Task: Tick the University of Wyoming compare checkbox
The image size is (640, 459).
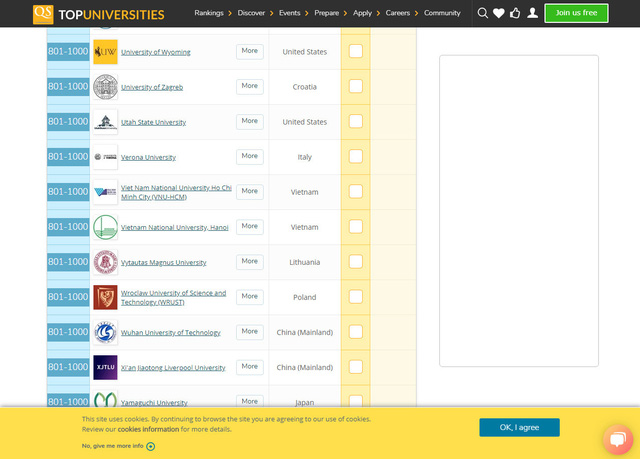Action: click(355, 52)
